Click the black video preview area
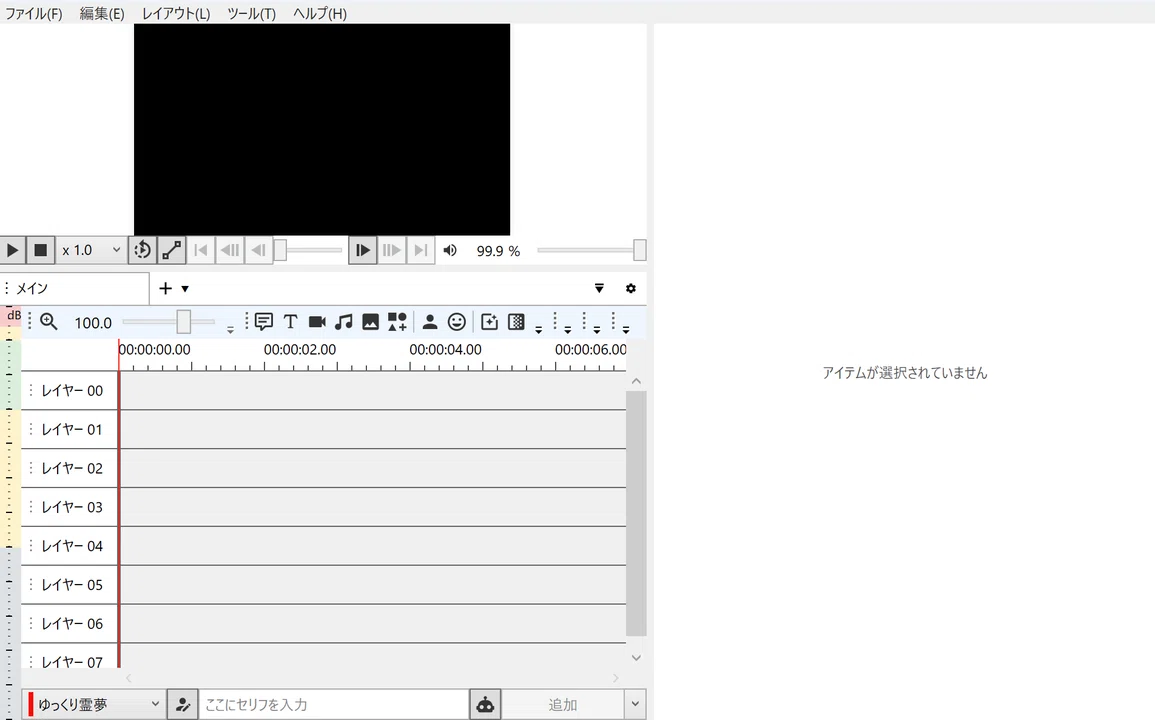The height and width of the screenshot is (720, 1155). point(322,130)
